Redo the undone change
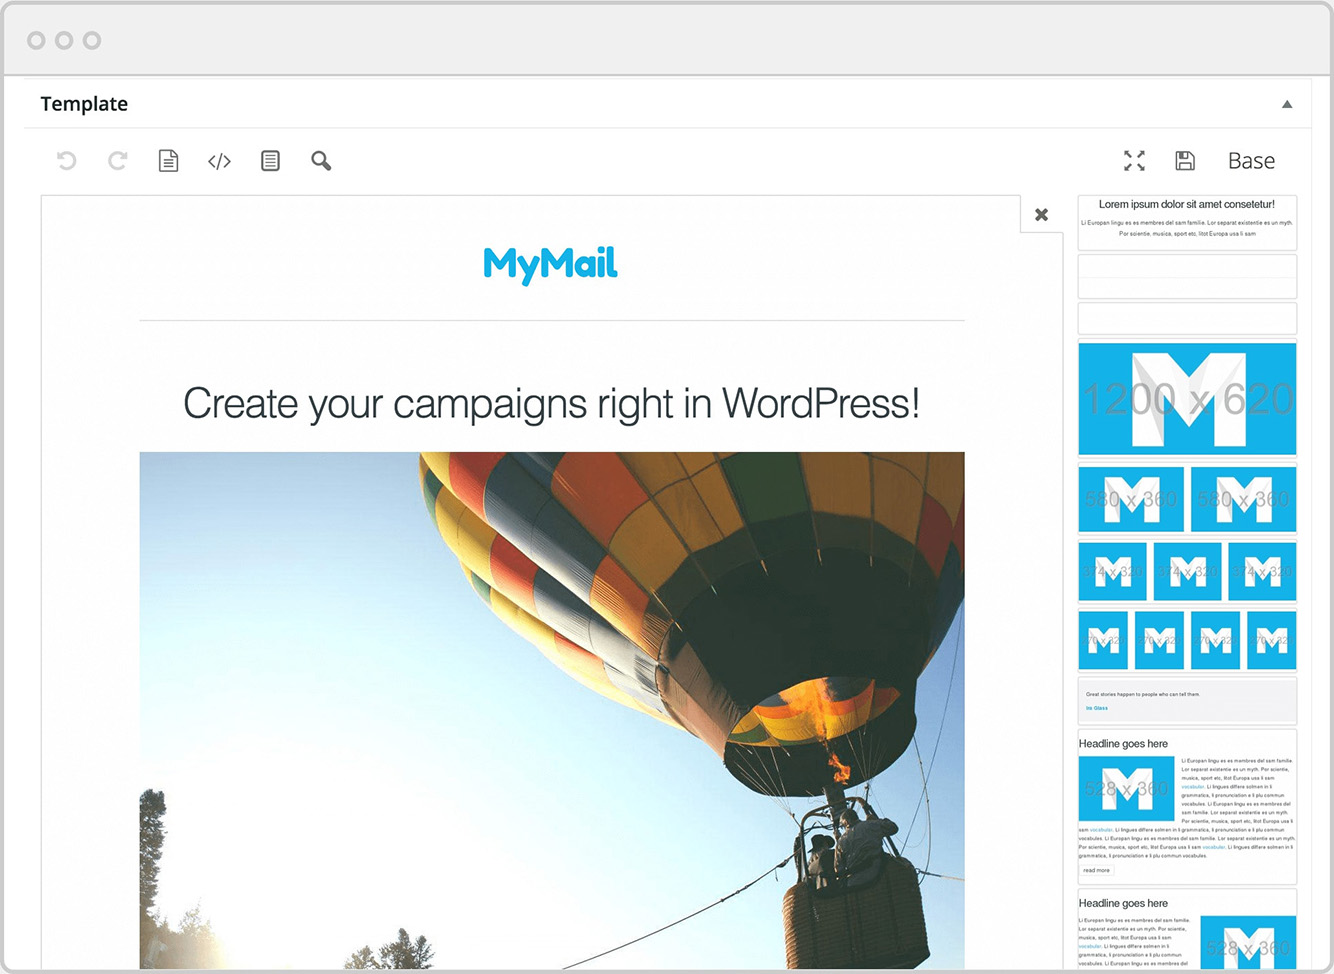This screenshot has width=1334, height=974. click(117, 160)
